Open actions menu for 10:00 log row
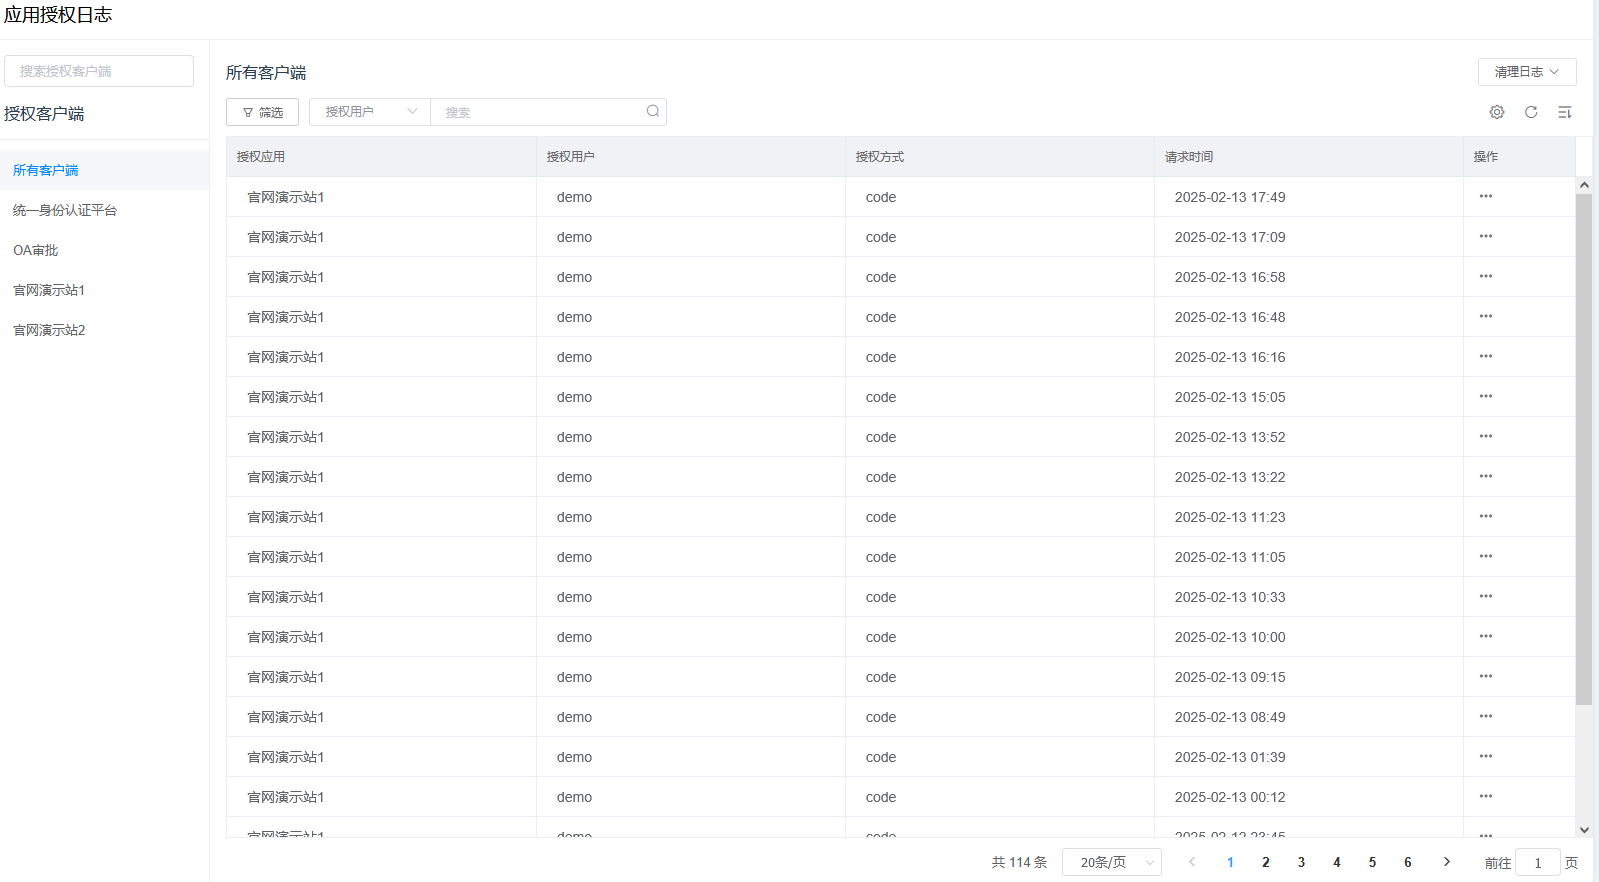 click(x=1485, y=637)
